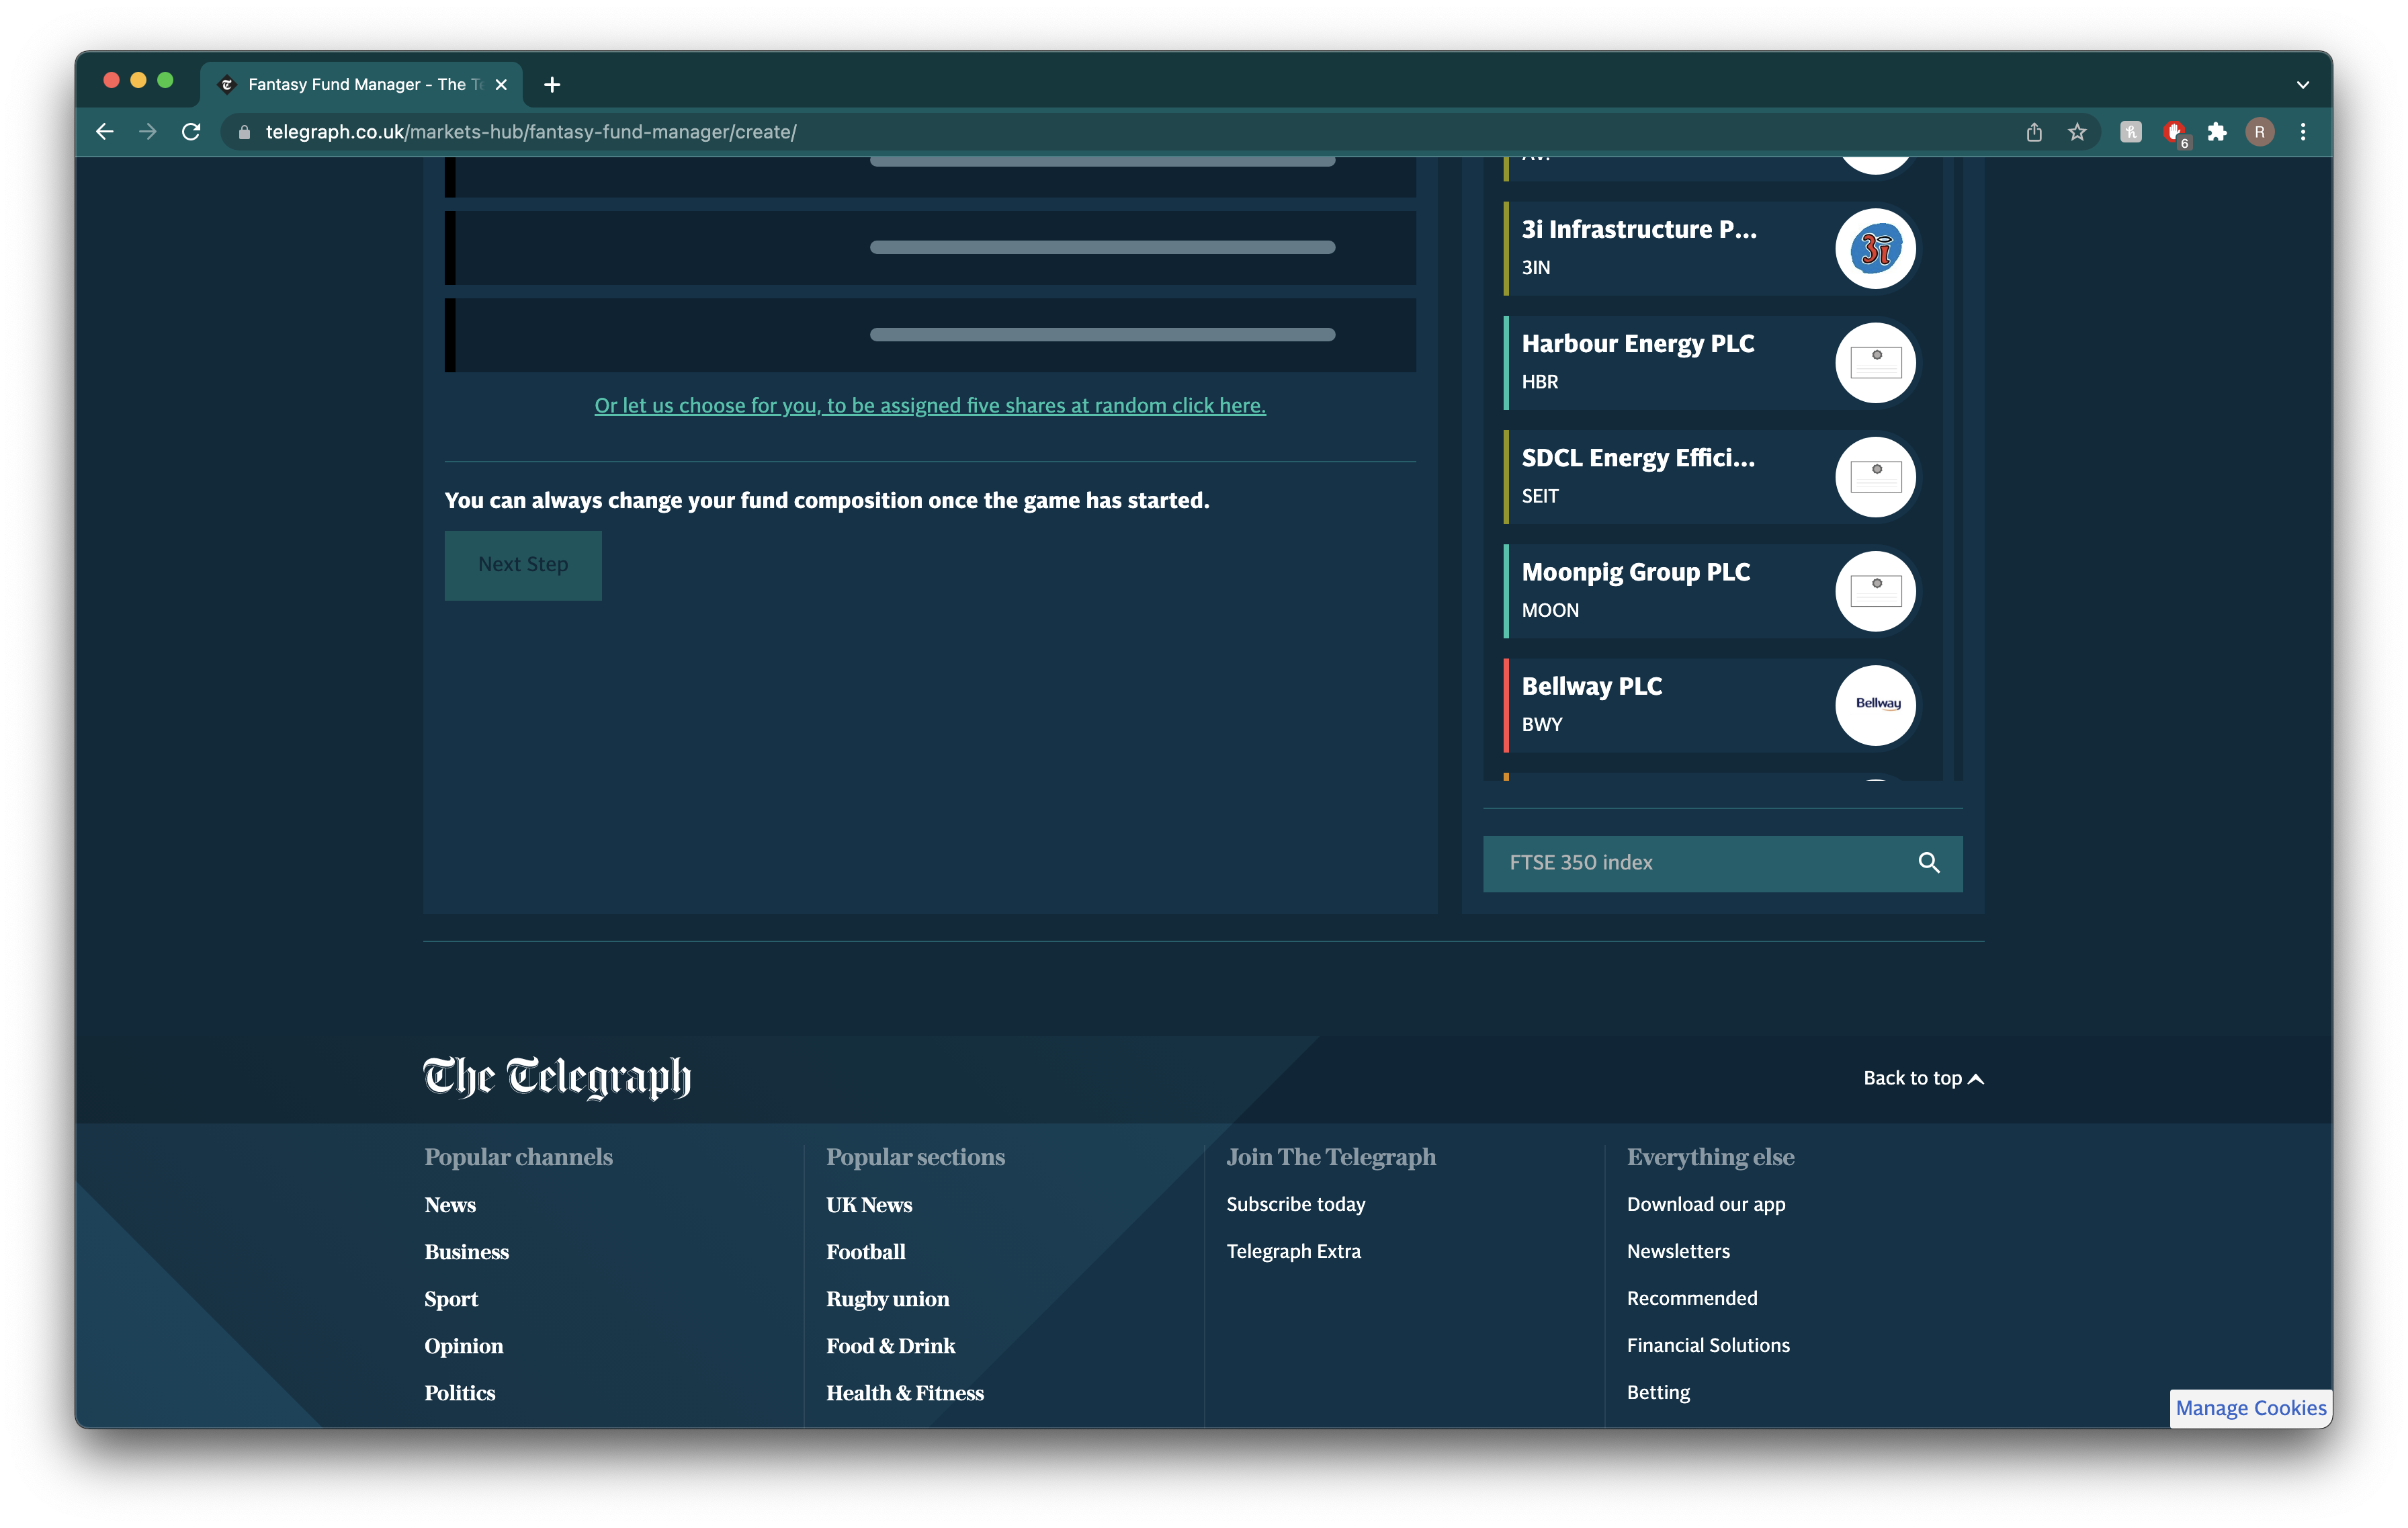Select Moonpig Group PLC share
The width and height of the screenshot is (2408, 1528).
click(1713, 591)
